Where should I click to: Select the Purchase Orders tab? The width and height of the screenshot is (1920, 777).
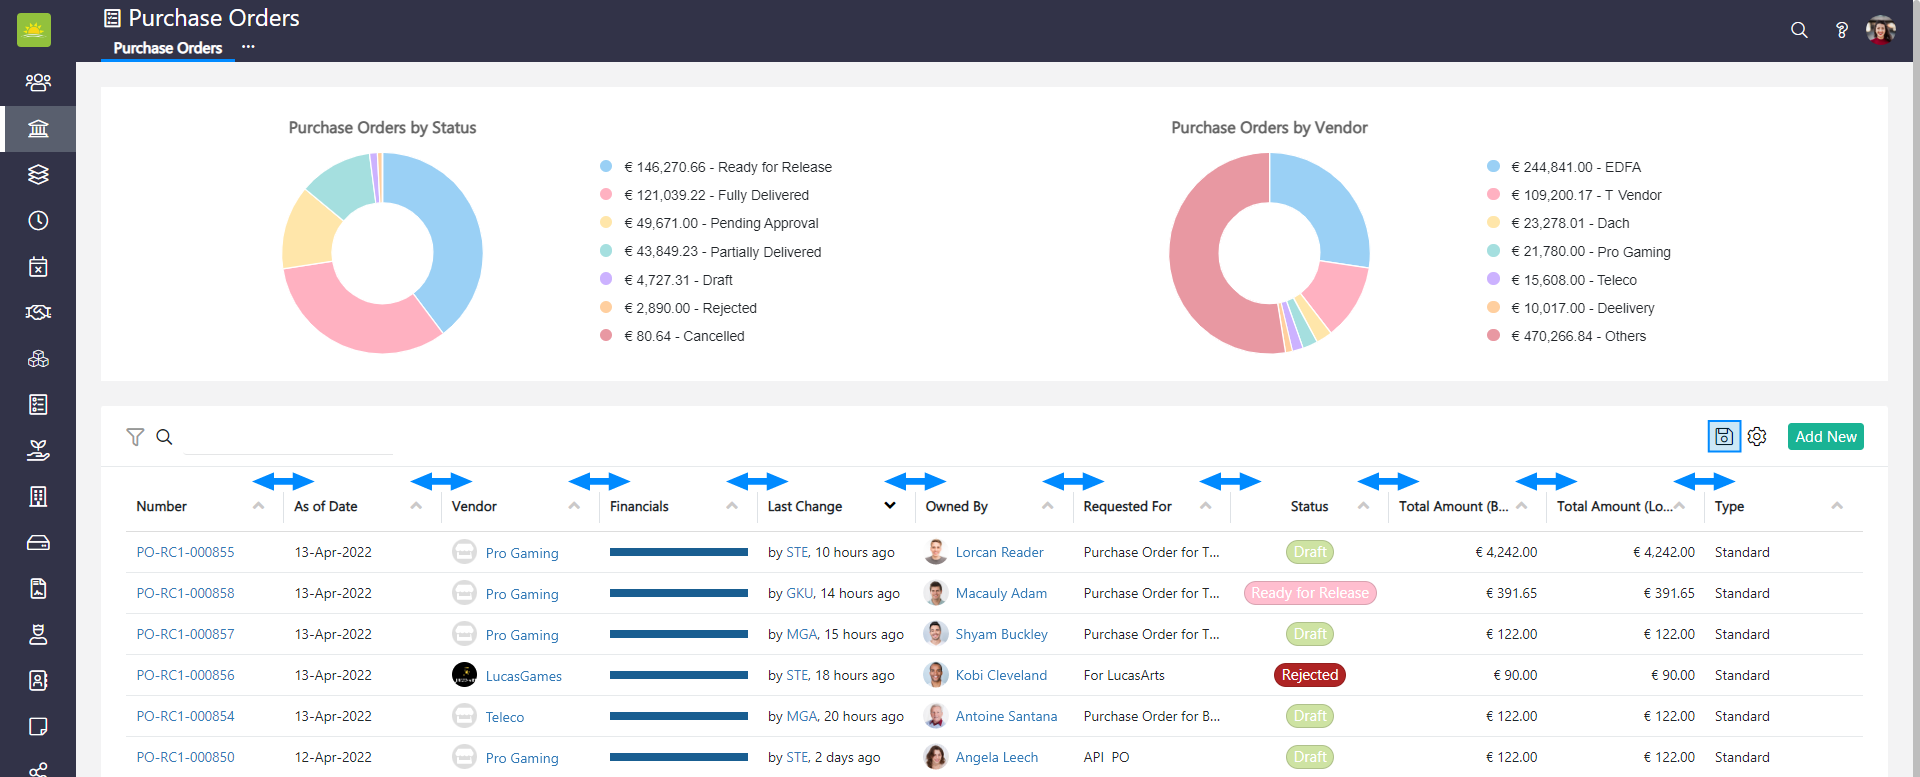(167, 48)
